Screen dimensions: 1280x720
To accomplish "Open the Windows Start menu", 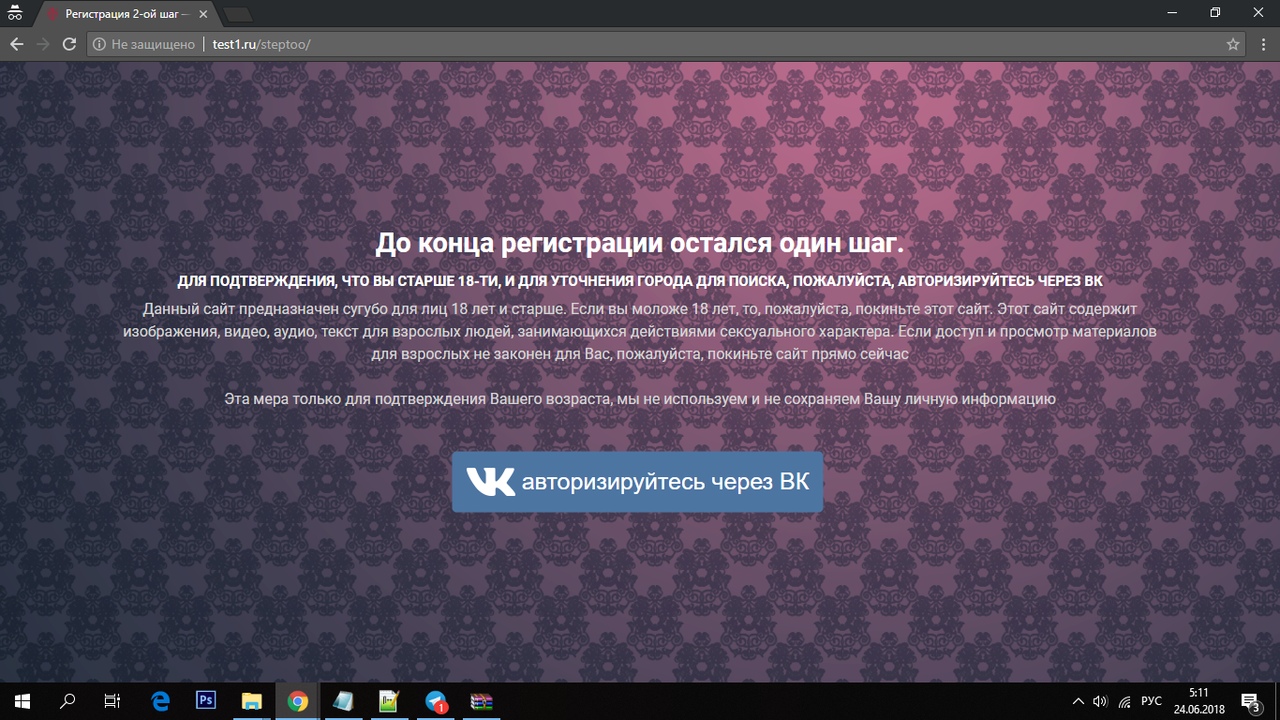I will [22, 701].
